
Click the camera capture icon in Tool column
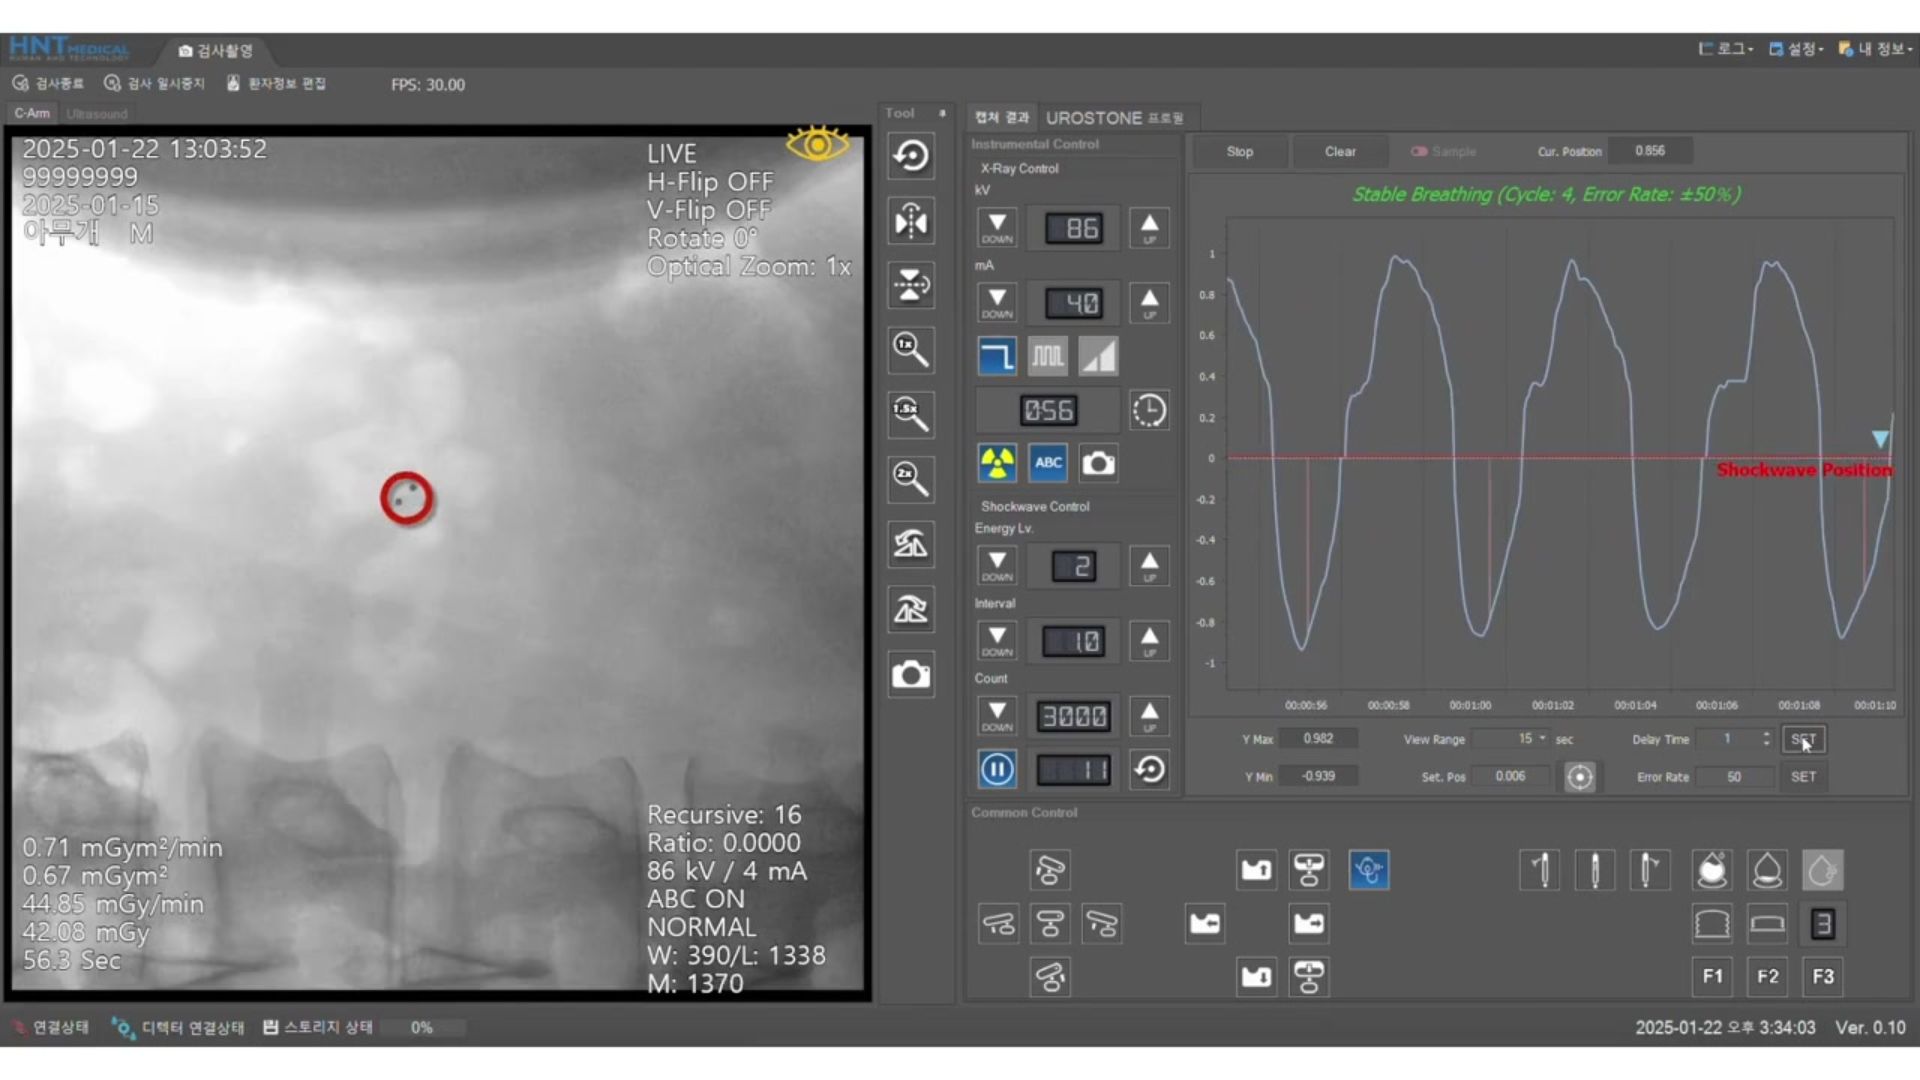click(x=910, y=674)
